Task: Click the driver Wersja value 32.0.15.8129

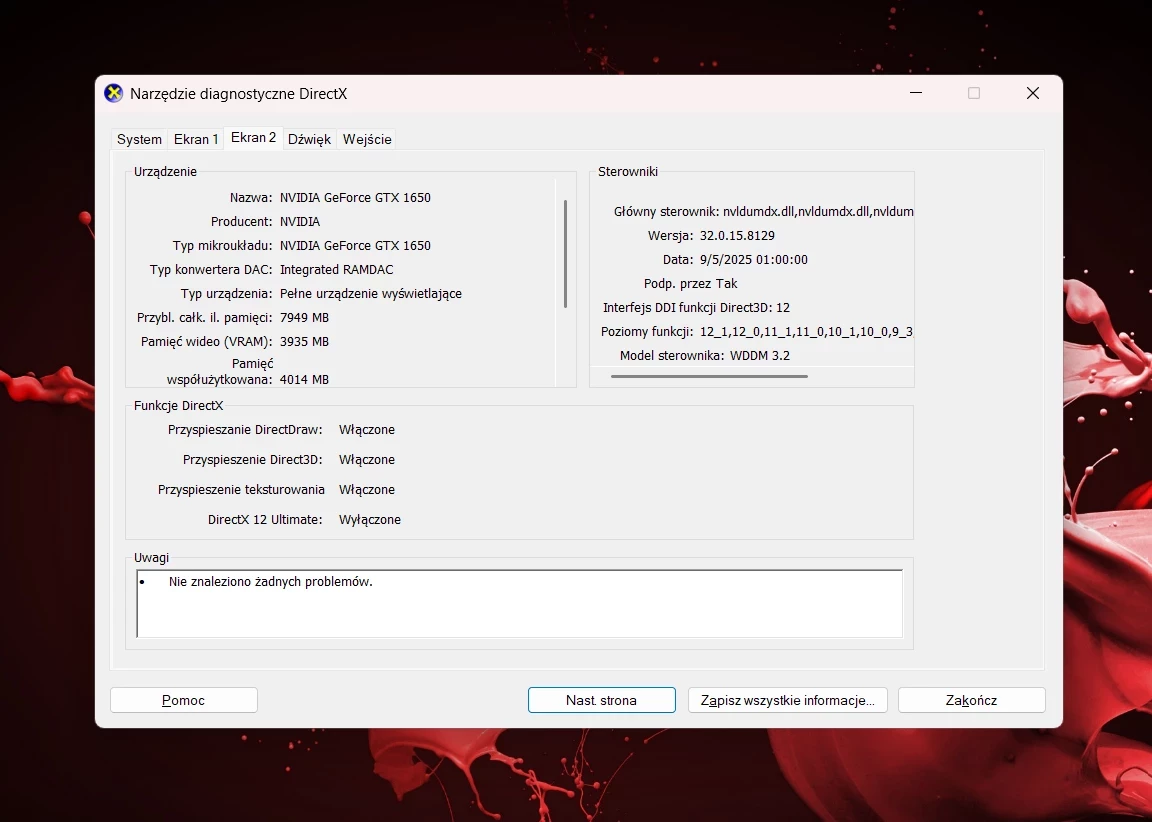Action: tap(737, 235)
